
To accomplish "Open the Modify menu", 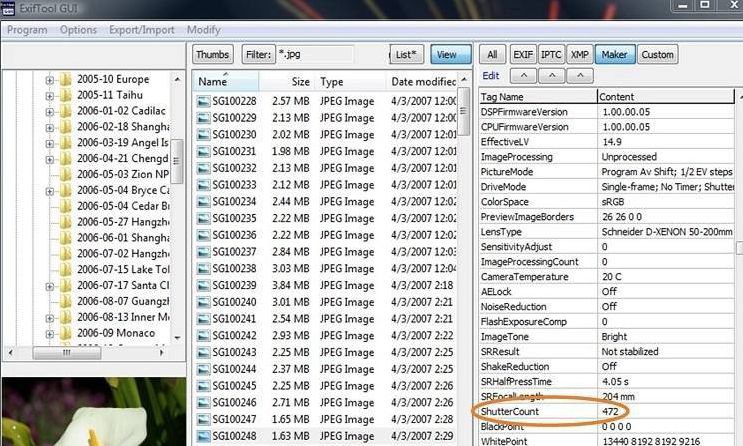I will [204, 30].
